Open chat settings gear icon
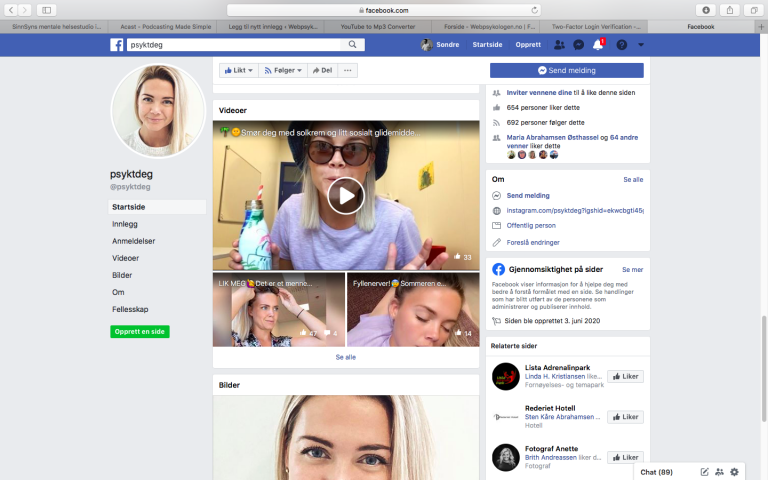The height and width of the screenshot is (480, 768). tap(734, 472)
